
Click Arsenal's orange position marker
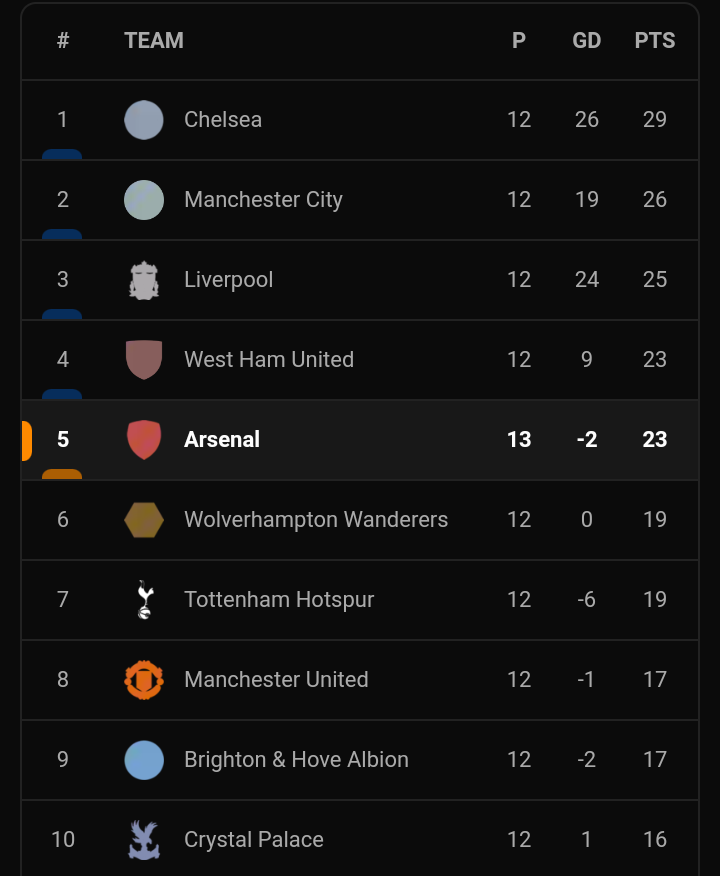62,474
